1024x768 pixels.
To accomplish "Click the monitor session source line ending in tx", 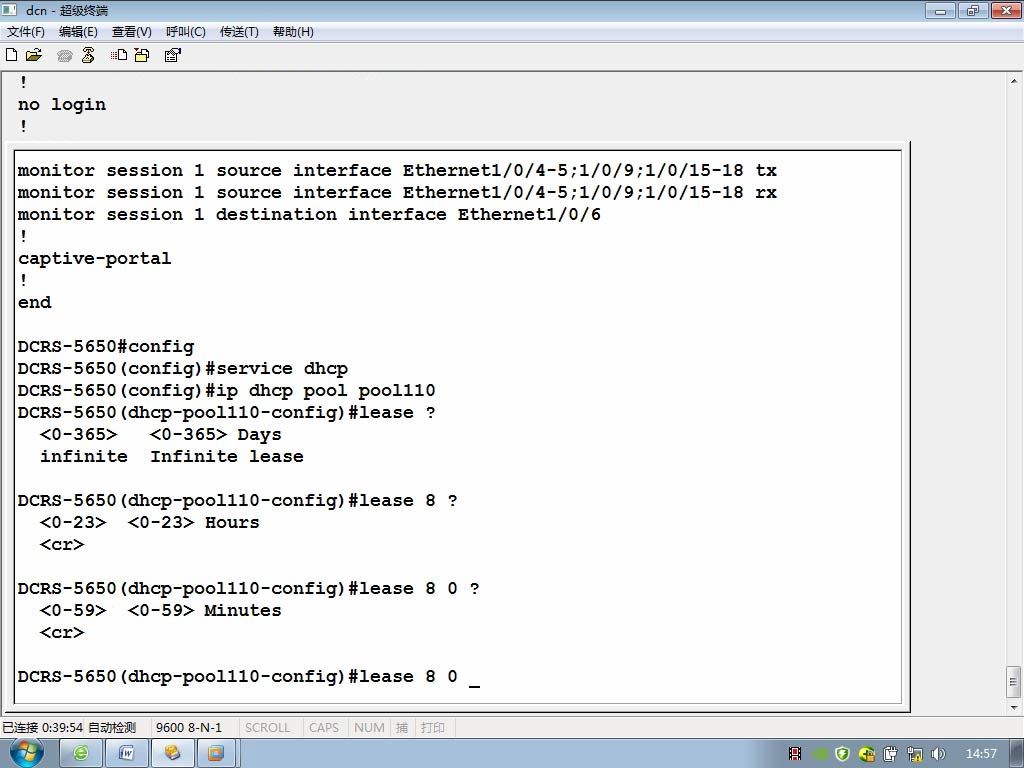I will click(x=397, y=170).
